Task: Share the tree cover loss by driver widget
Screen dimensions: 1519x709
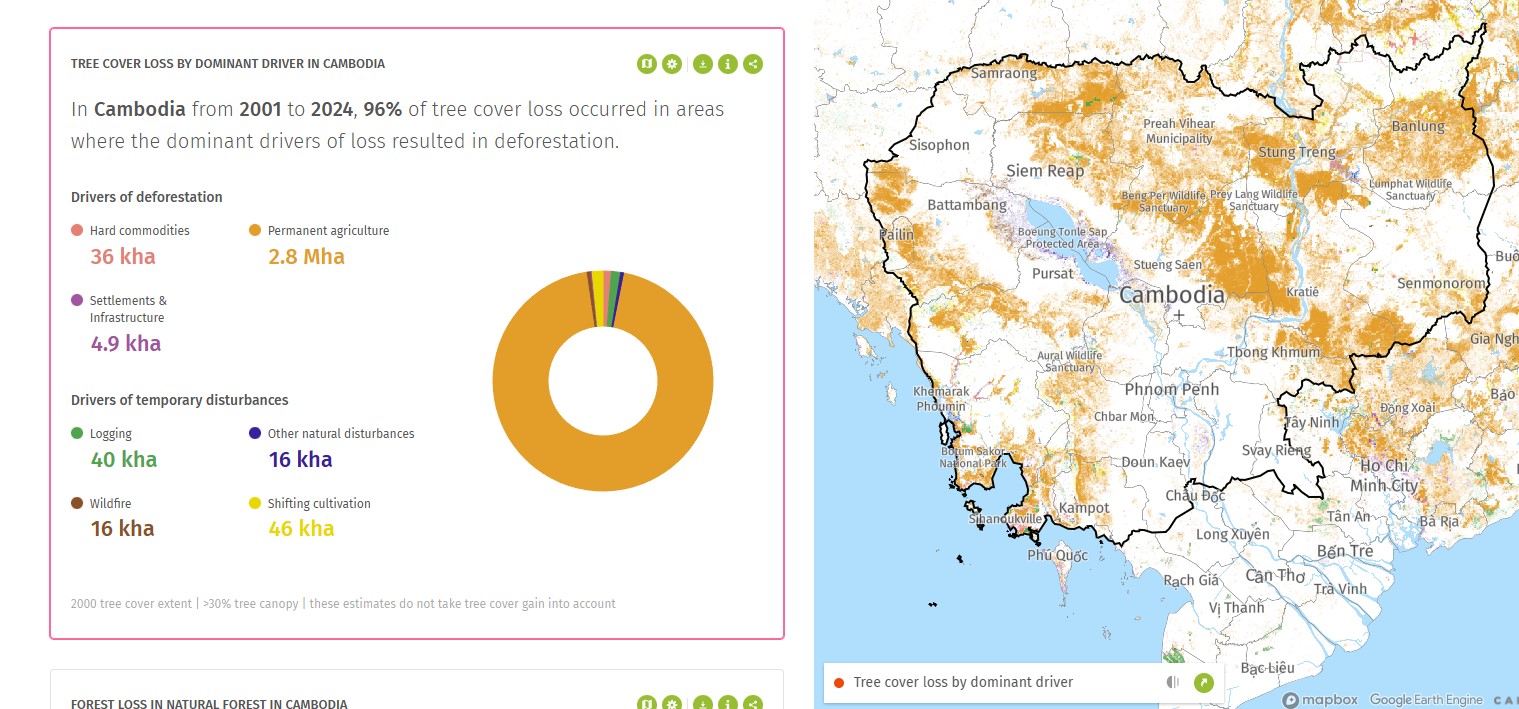Action: coord(754,64)
